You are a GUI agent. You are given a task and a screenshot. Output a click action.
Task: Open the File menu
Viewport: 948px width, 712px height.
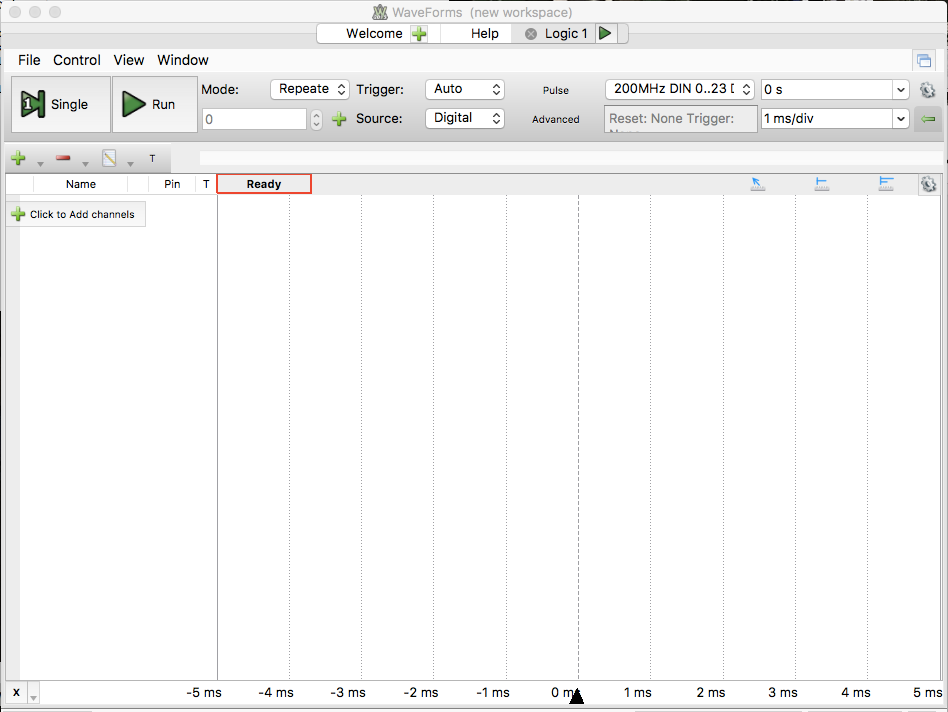point(29,60)
